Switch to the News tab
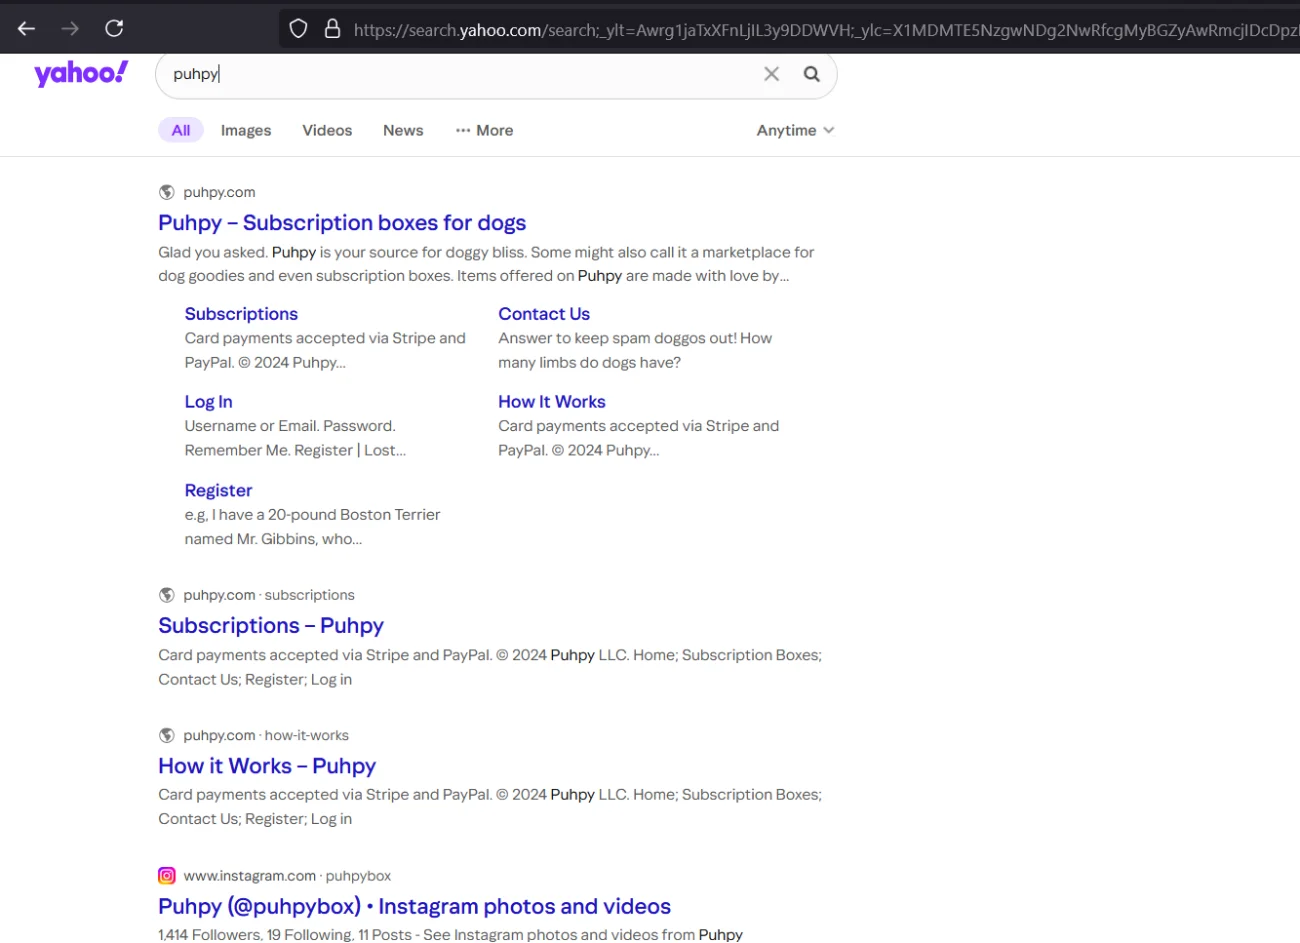The height and width of the screenshot is (943, 1300). (403, 130)
